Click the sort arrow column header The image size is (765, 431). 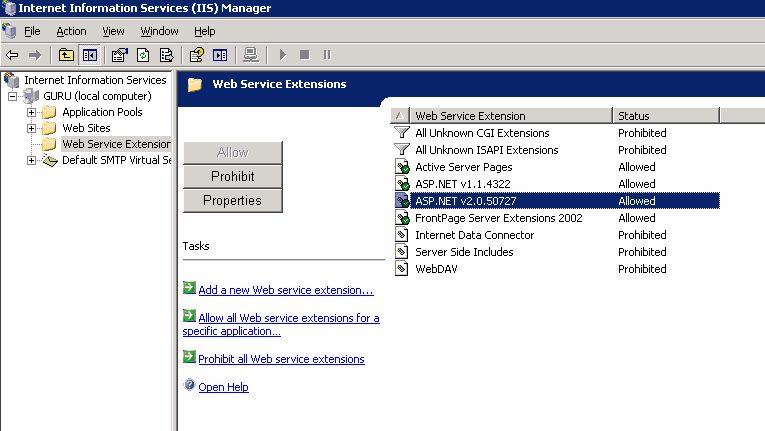pyautogui.click(x=400, y=116)
